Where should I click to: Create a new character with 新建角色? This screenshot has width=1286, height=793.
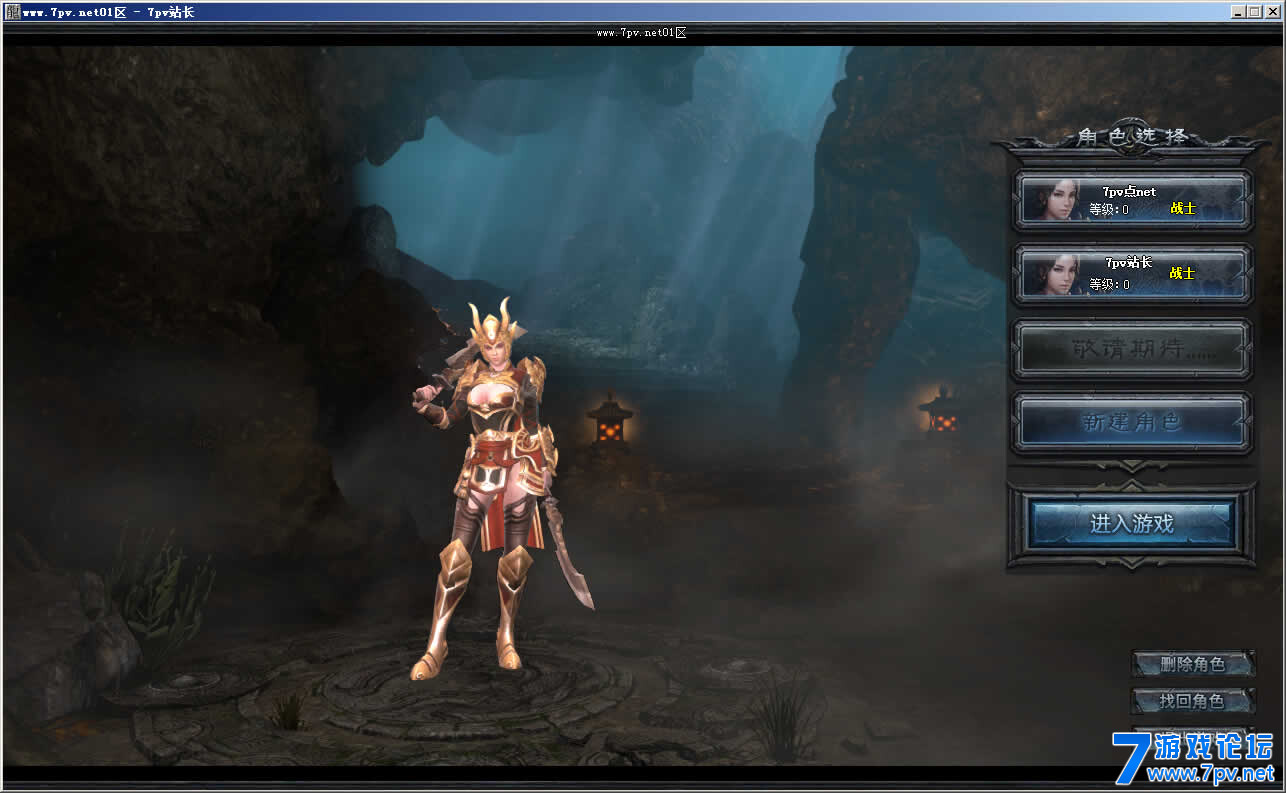coord(1132,422)
